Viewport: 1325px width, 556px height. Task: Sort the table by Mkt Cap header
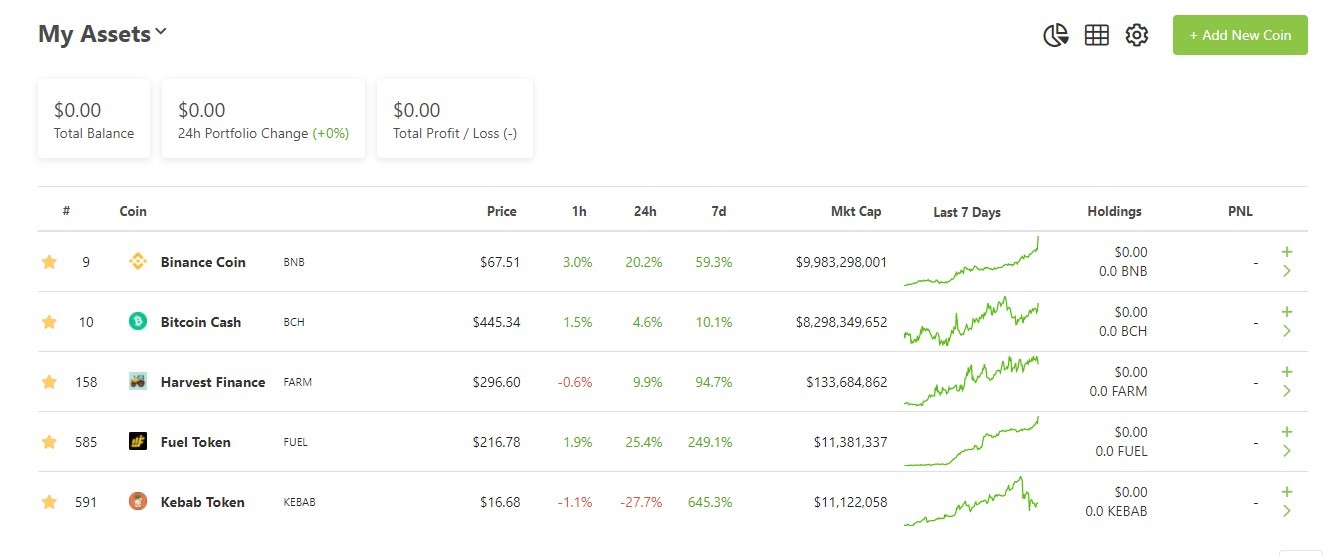856,211
